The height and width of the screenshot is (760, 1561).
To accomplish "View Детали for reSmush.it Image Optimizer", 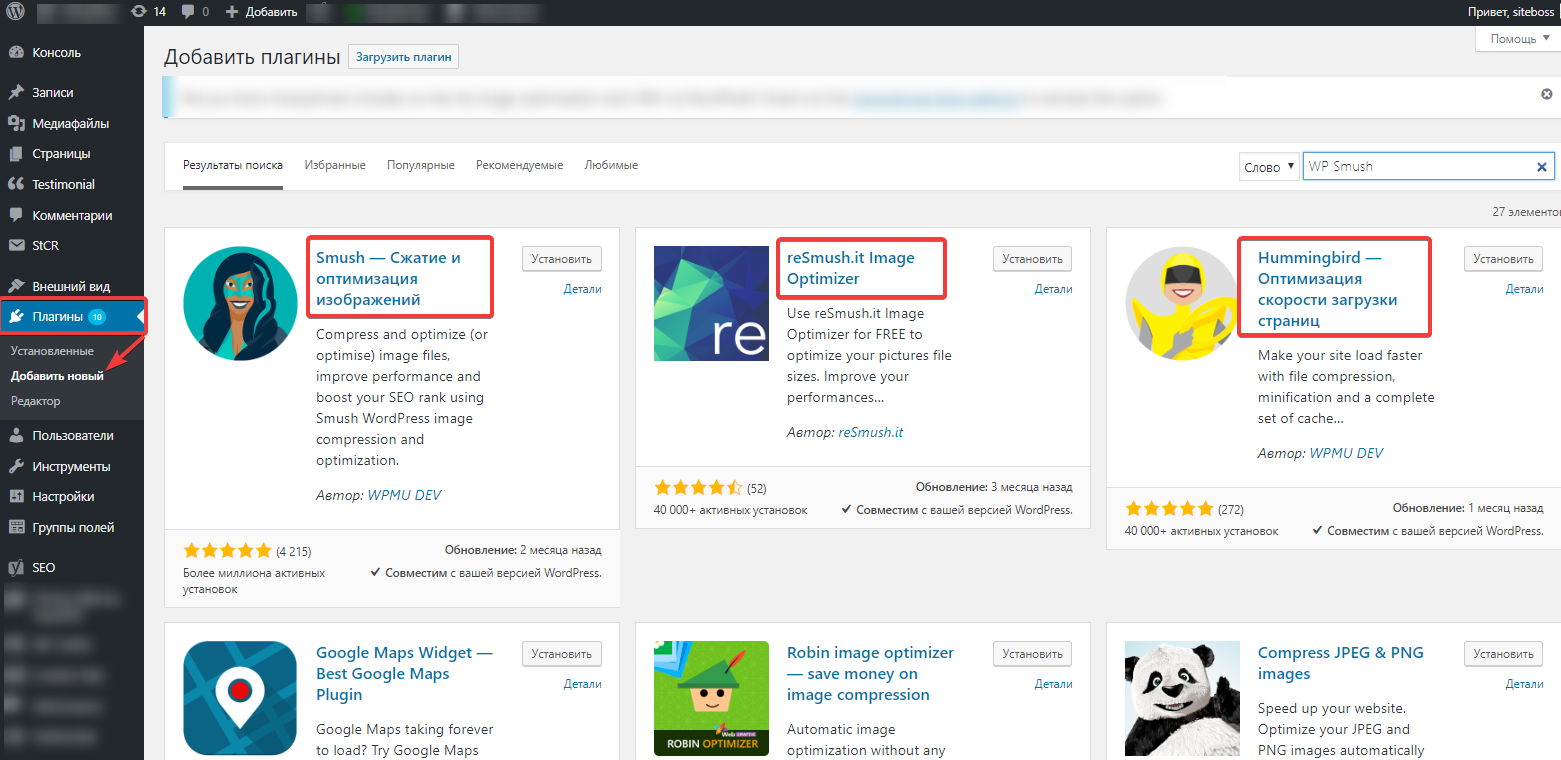I will point(1053,289).
